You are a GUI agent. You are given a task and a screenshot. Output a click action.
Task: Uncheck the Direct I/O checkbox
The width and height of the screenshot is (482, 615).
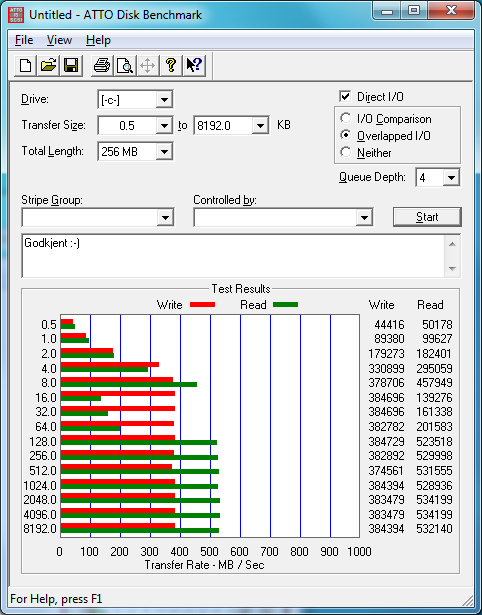(345, 96)
